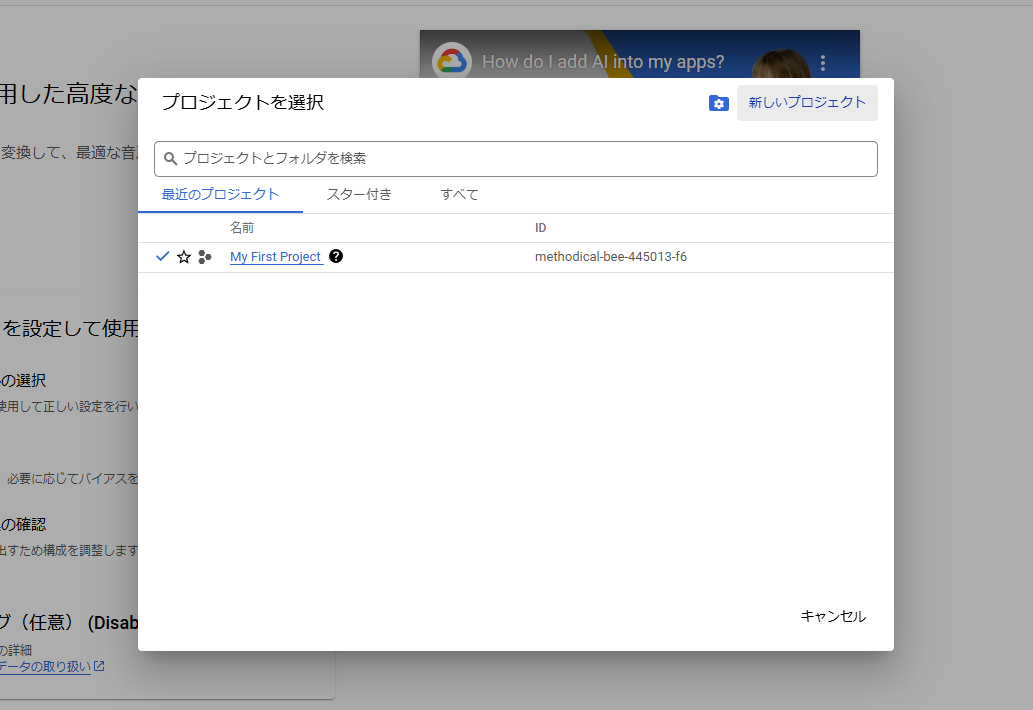Click the help question mark beside My First Project
This screenshot has width=1033, height=710.
tap(336, 256)
